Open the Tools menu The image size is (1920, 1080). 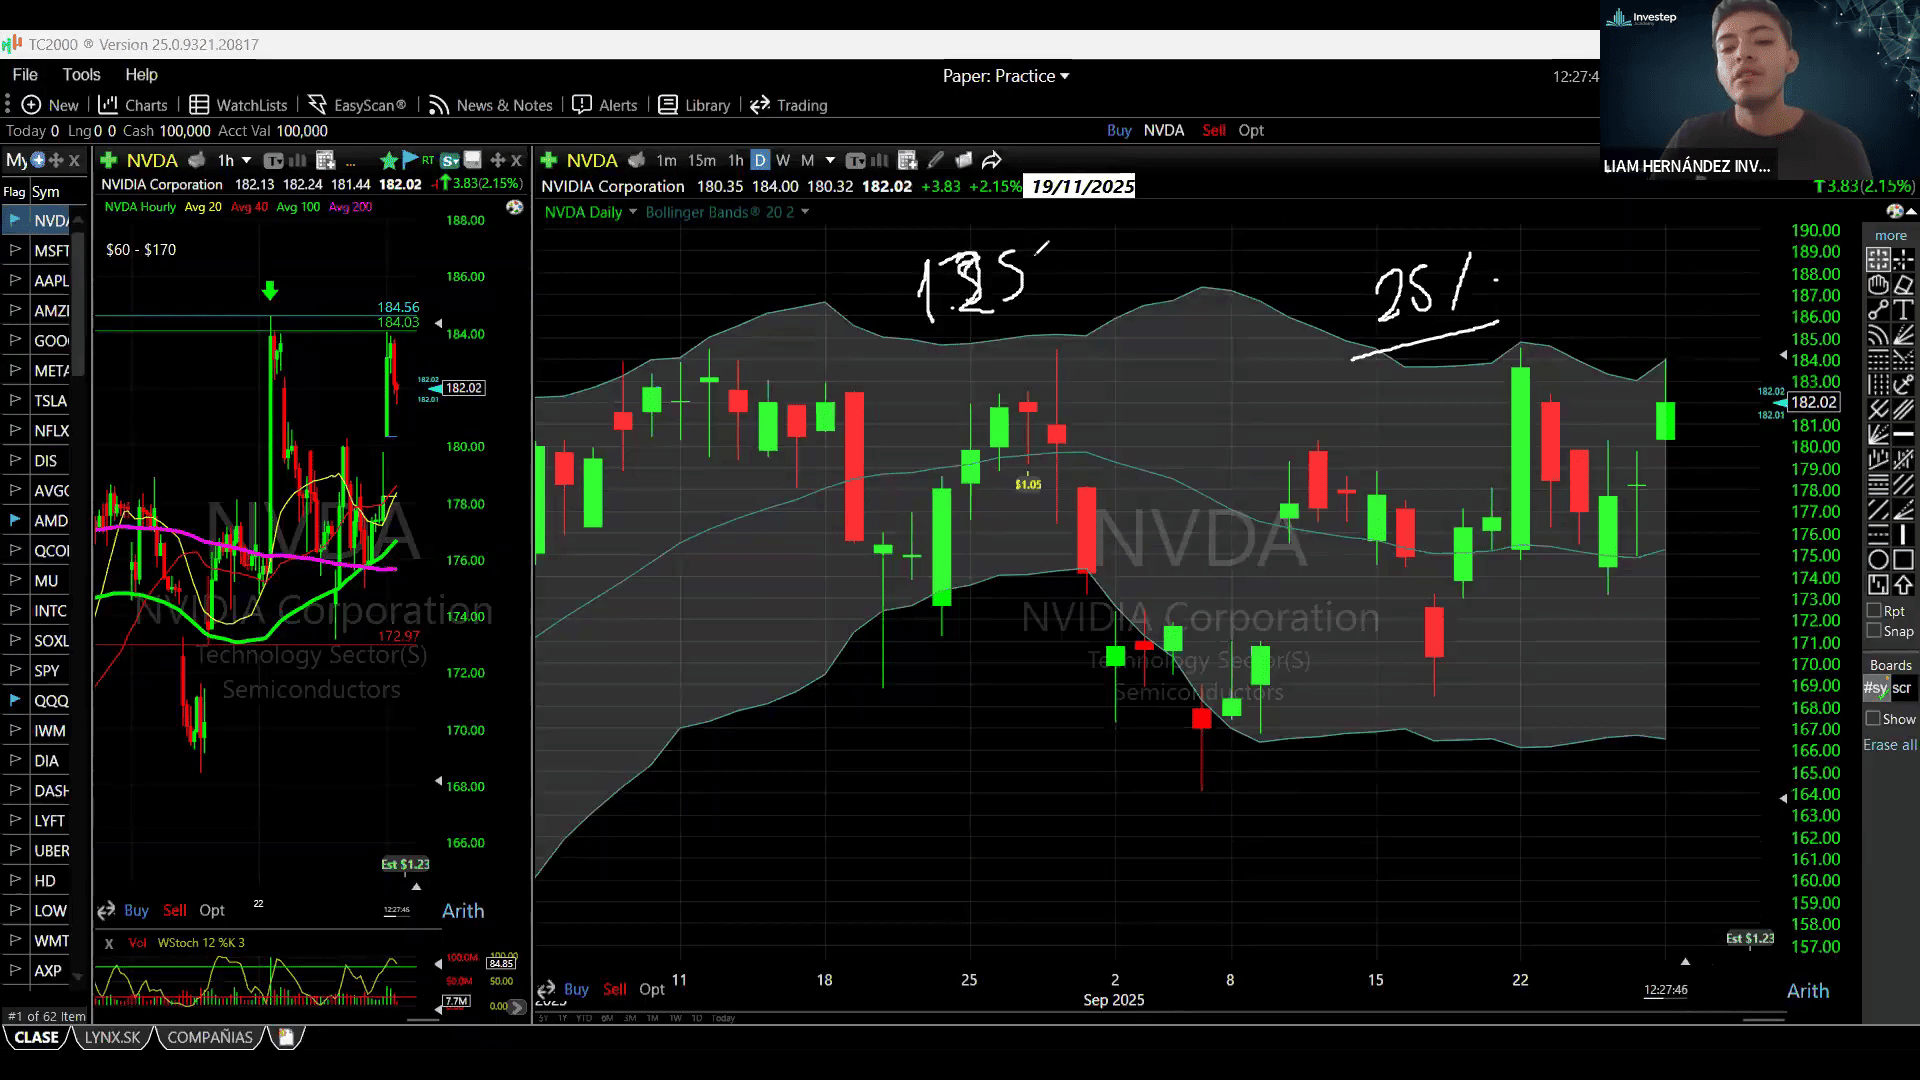81,74
